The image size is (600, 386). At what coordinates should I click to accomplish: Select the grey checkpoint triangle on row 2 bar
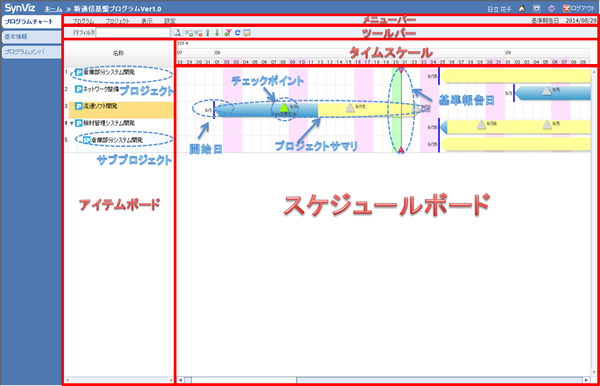tap(547, 90)
